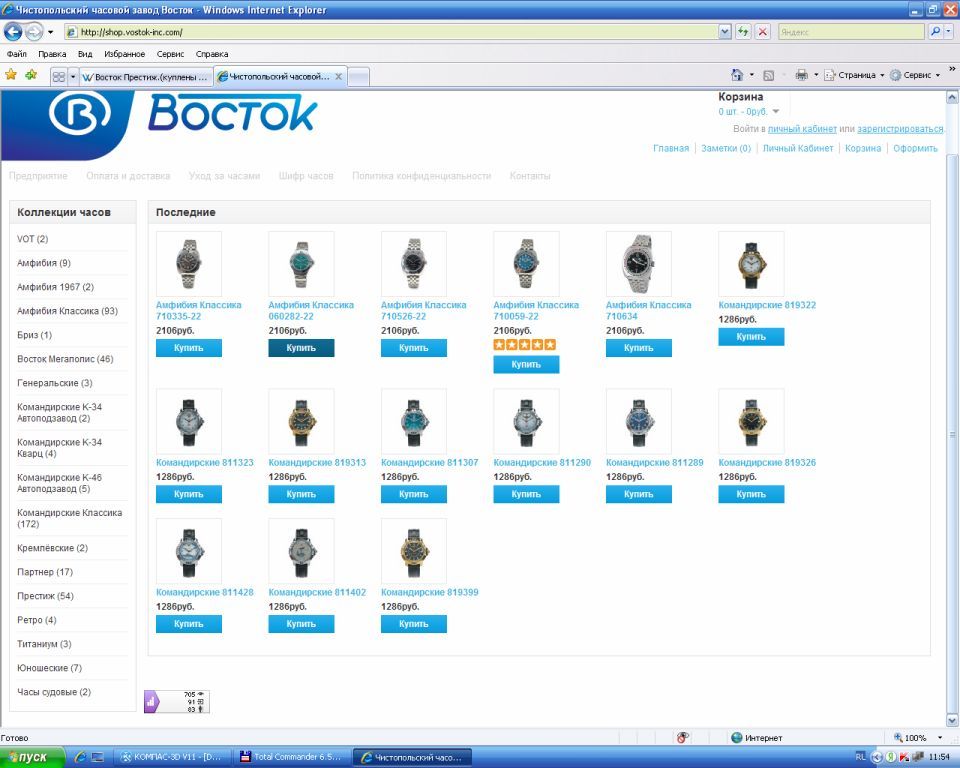Viewport: 960px width, 768px height.
Task: Go back with the browser Back arrow
Action: (13, 31)
